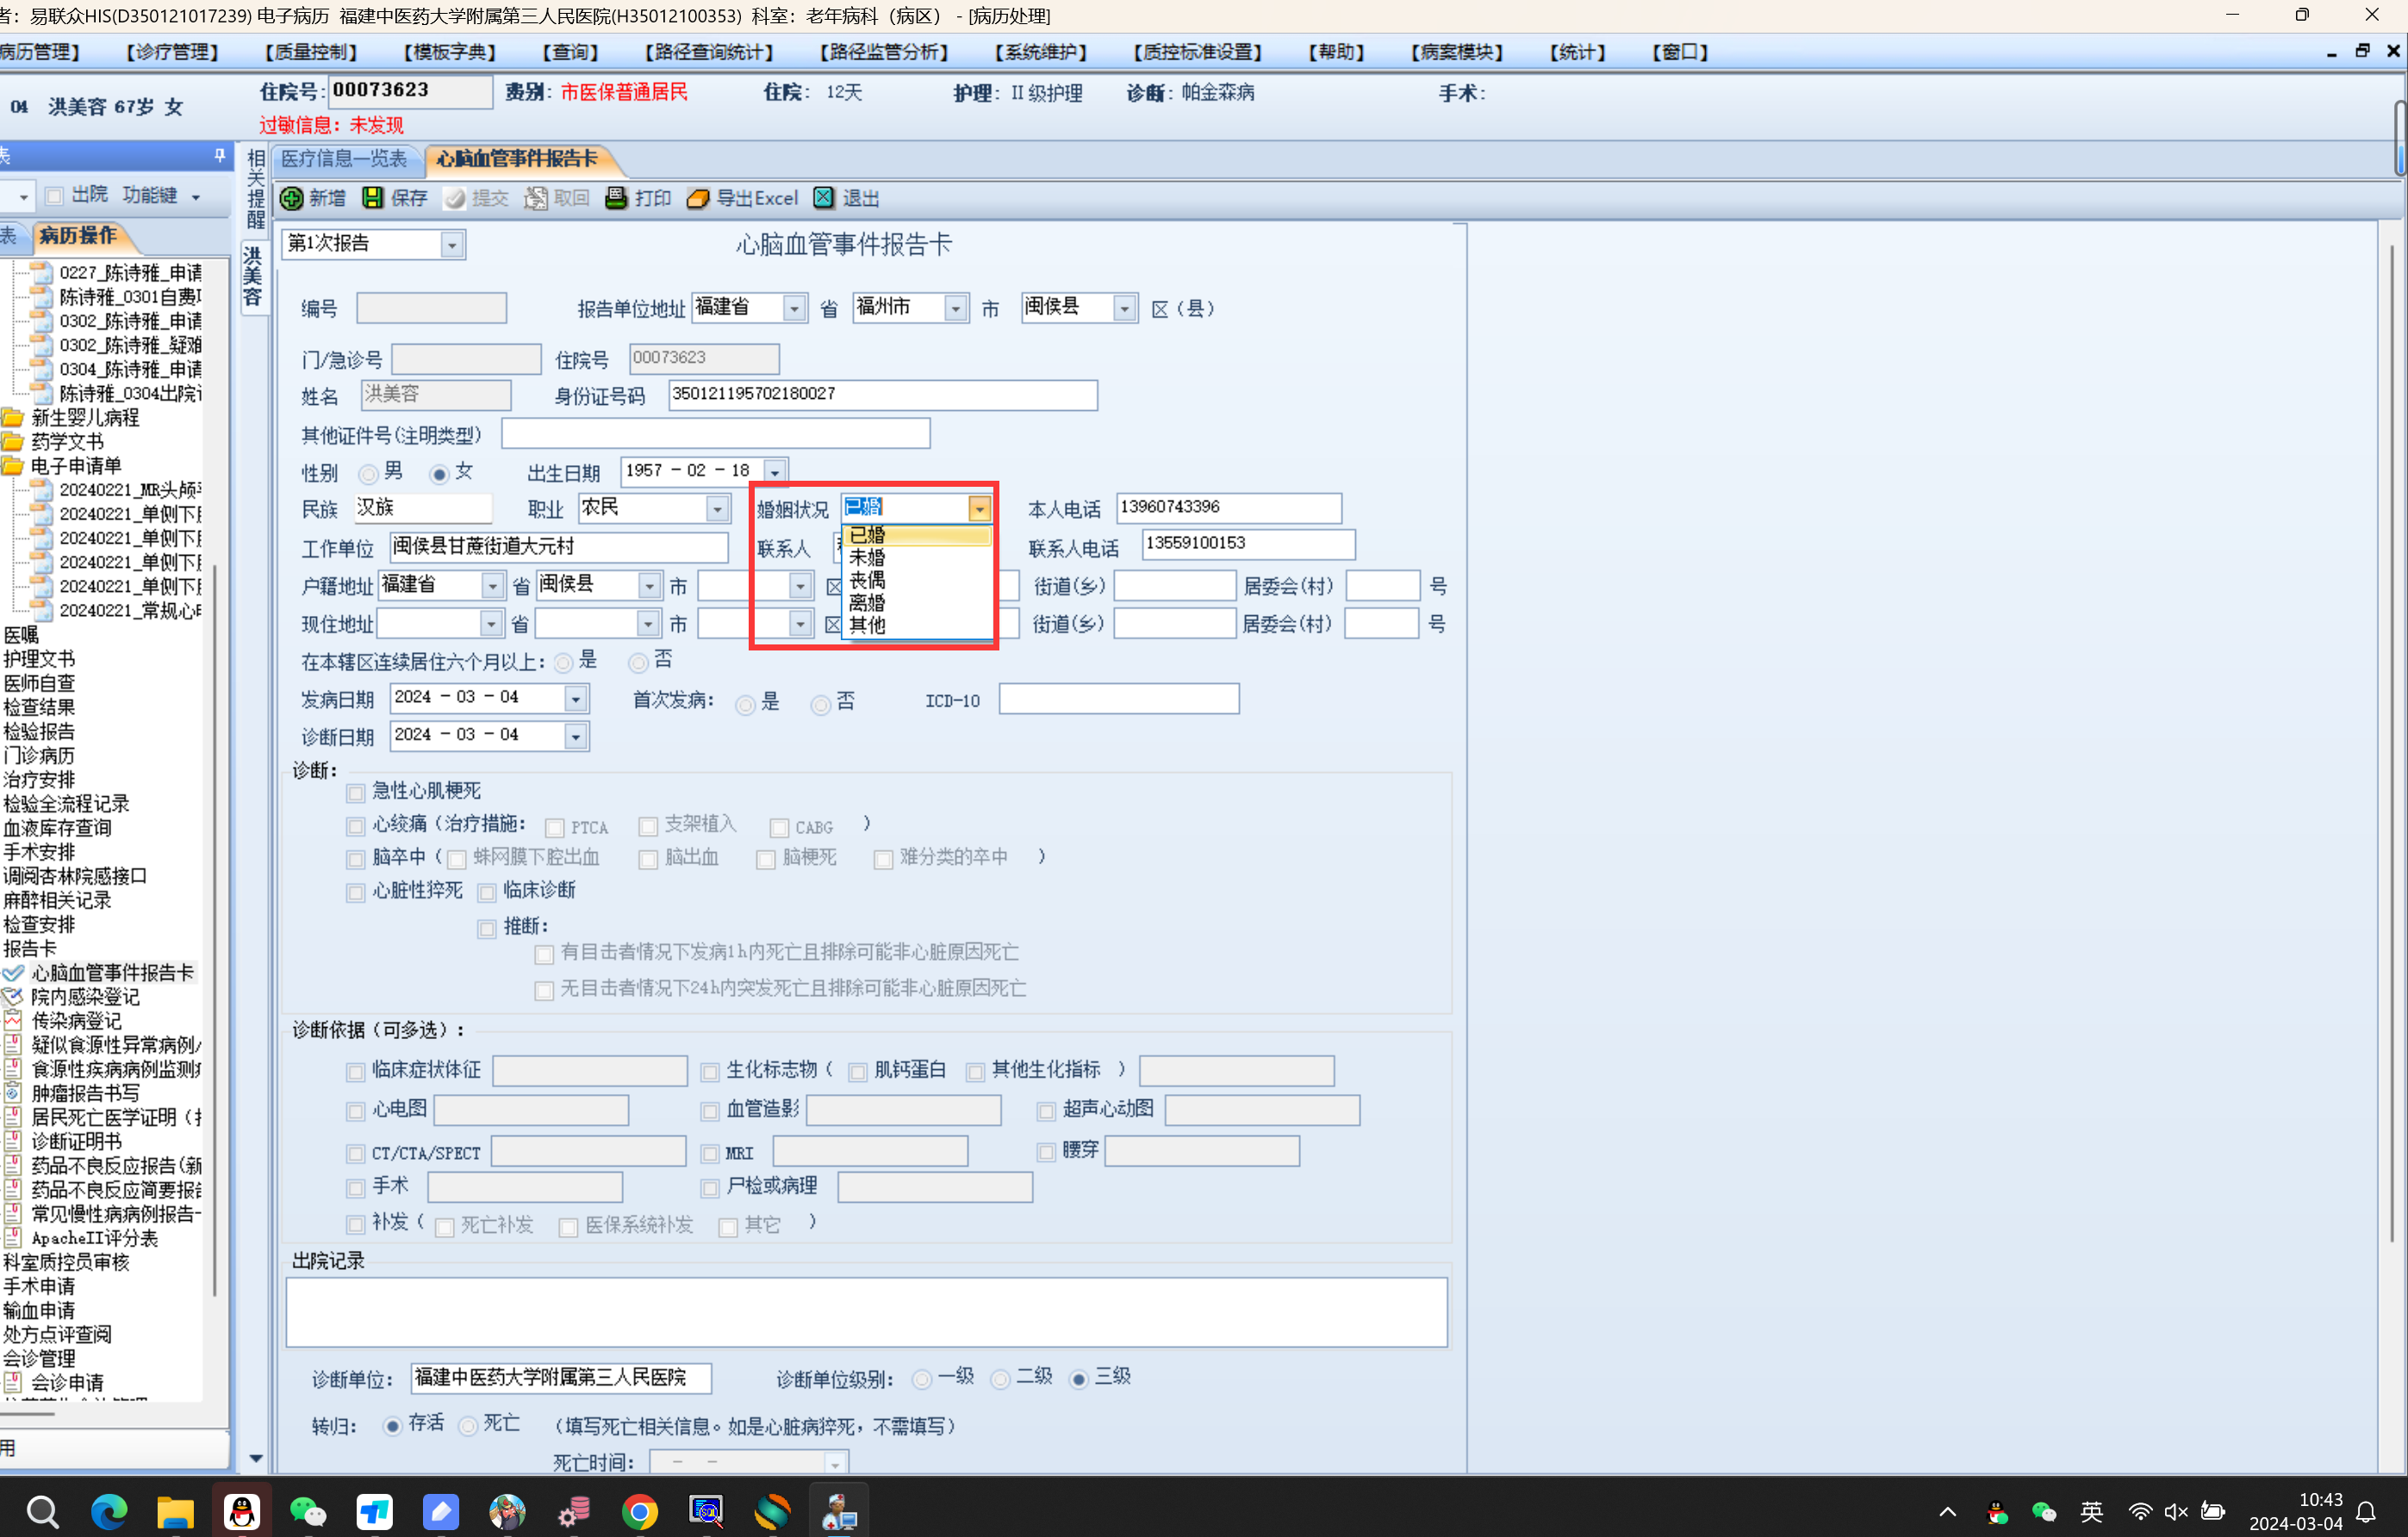Image resolution: width=2408 pixels, height=1537 pixels.
Task: Click the pin icon on left panel header
Action: click(219, 155)
